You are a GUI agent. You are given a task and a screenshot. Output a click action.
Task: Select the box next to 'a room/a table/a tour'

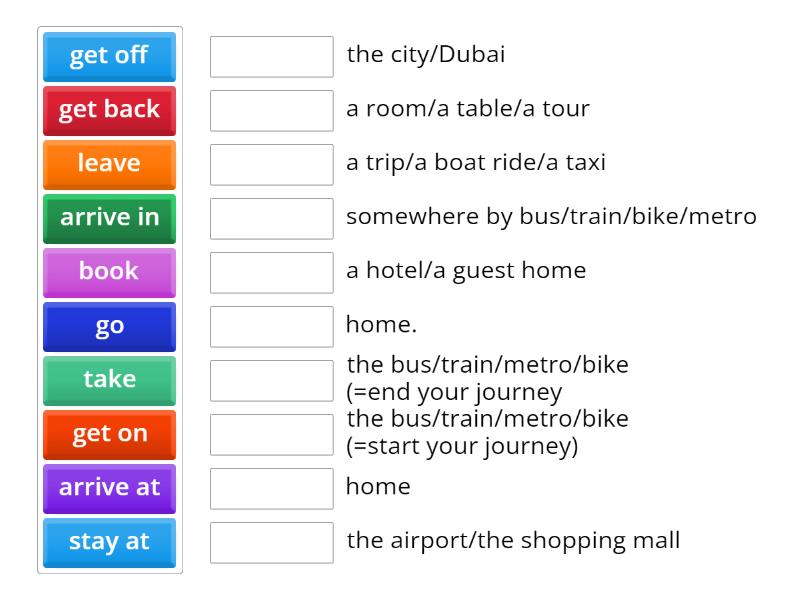271,110
